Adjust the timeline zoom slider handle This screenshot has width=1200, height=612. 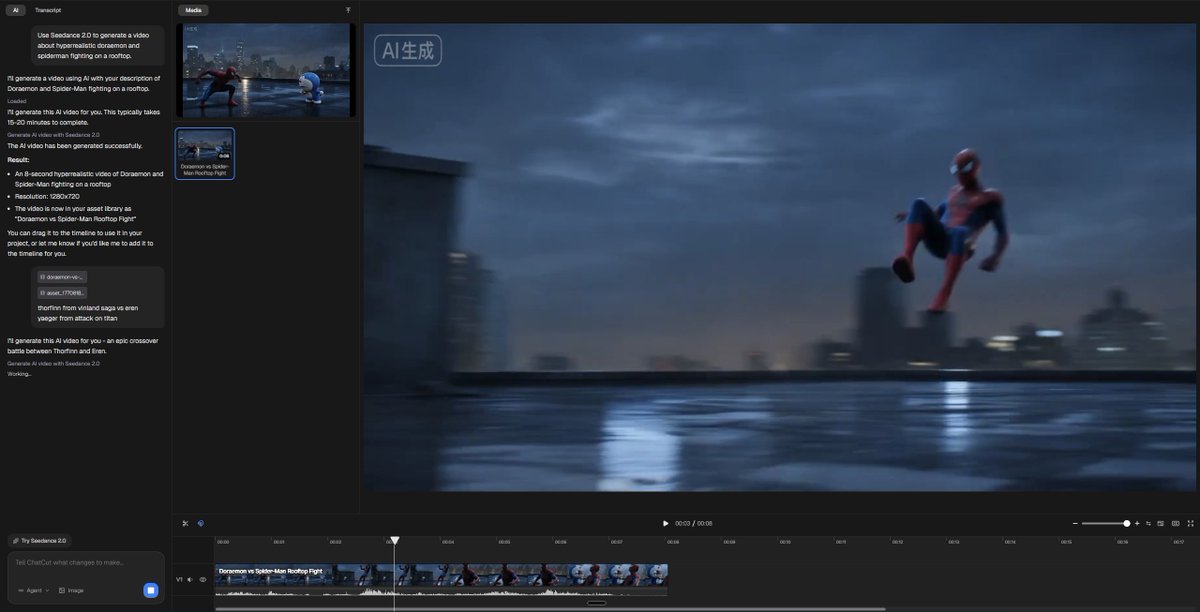click(1127, 523)
